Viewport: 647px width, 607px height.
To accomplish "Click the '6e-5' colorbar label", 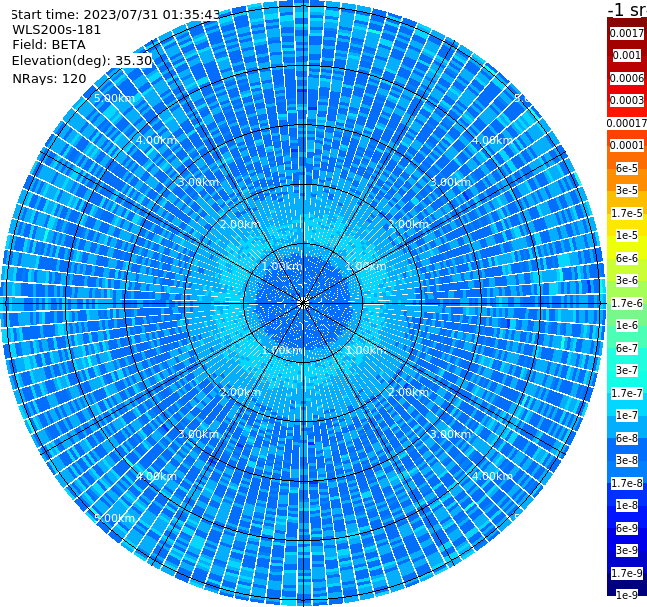I will point(627,168).
